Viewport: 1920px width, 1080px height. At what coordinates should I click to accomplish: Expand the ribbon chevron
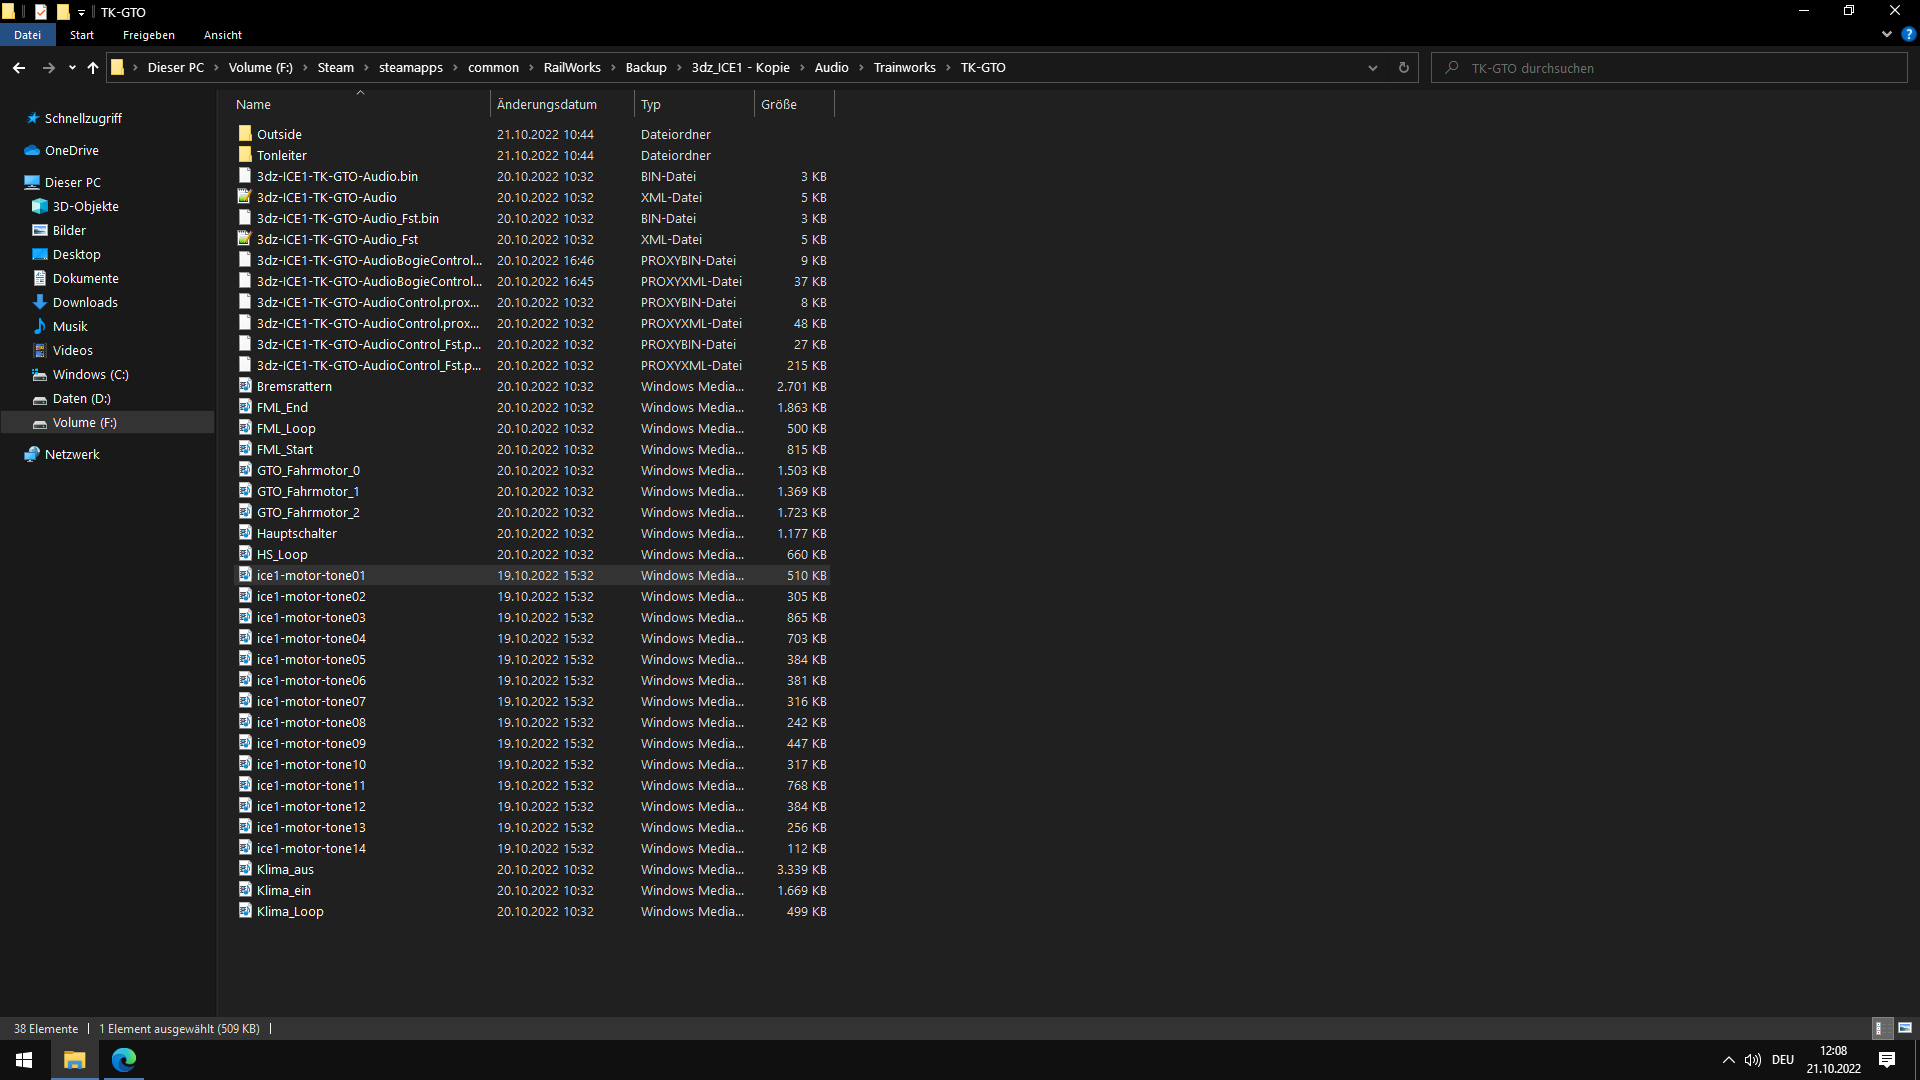1886,34
